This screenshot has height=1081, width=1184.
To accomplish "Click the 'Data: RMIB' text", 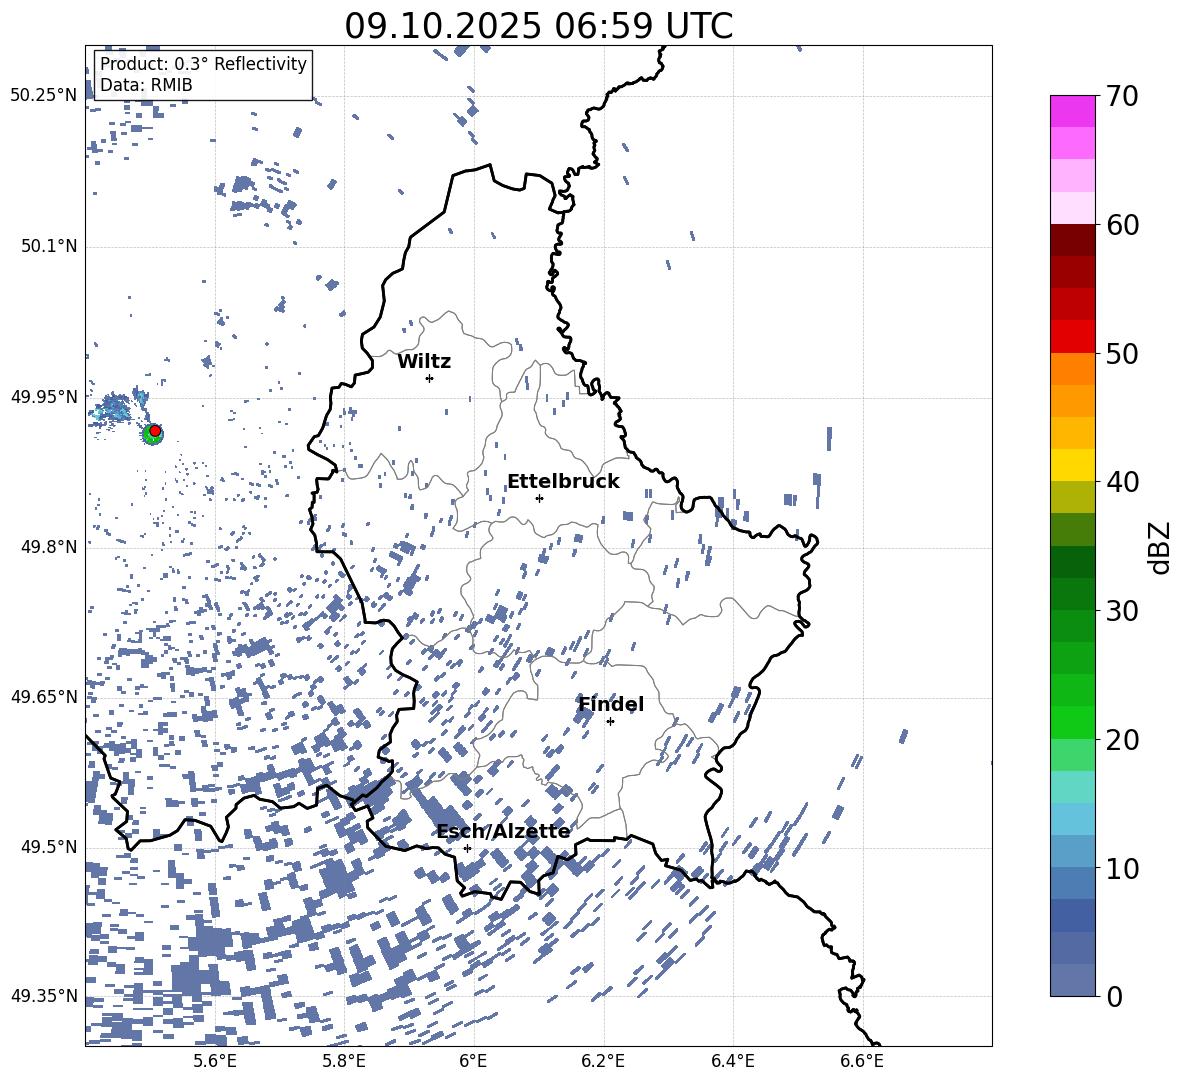I will coord(146,85).
